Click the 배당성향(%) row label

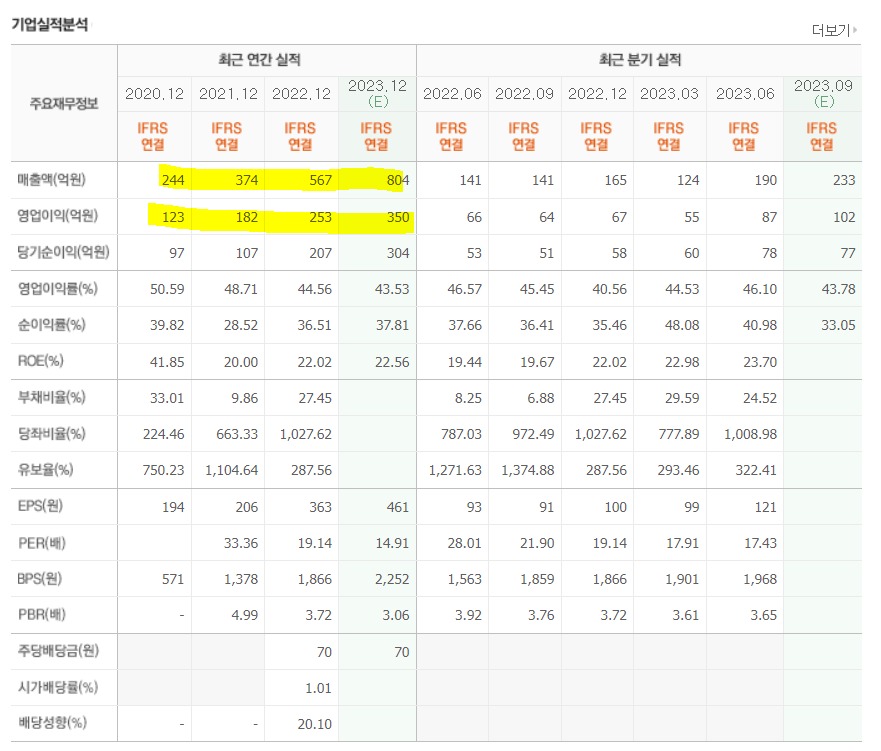tap(53, 723)
